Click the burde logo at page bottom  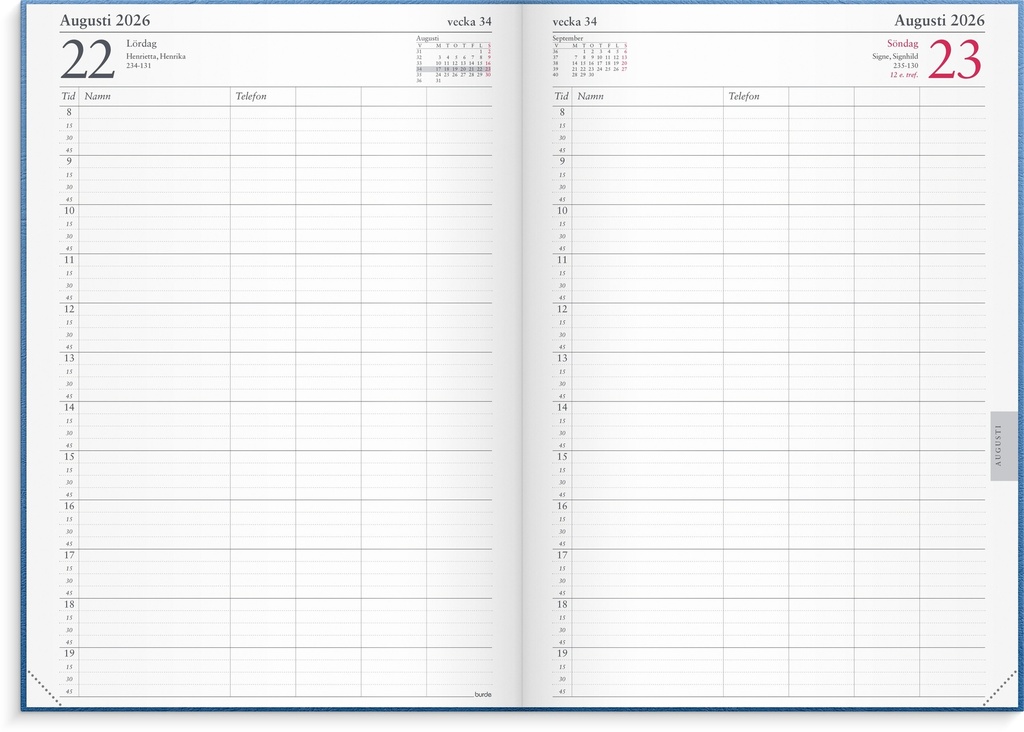pos(482,693)
